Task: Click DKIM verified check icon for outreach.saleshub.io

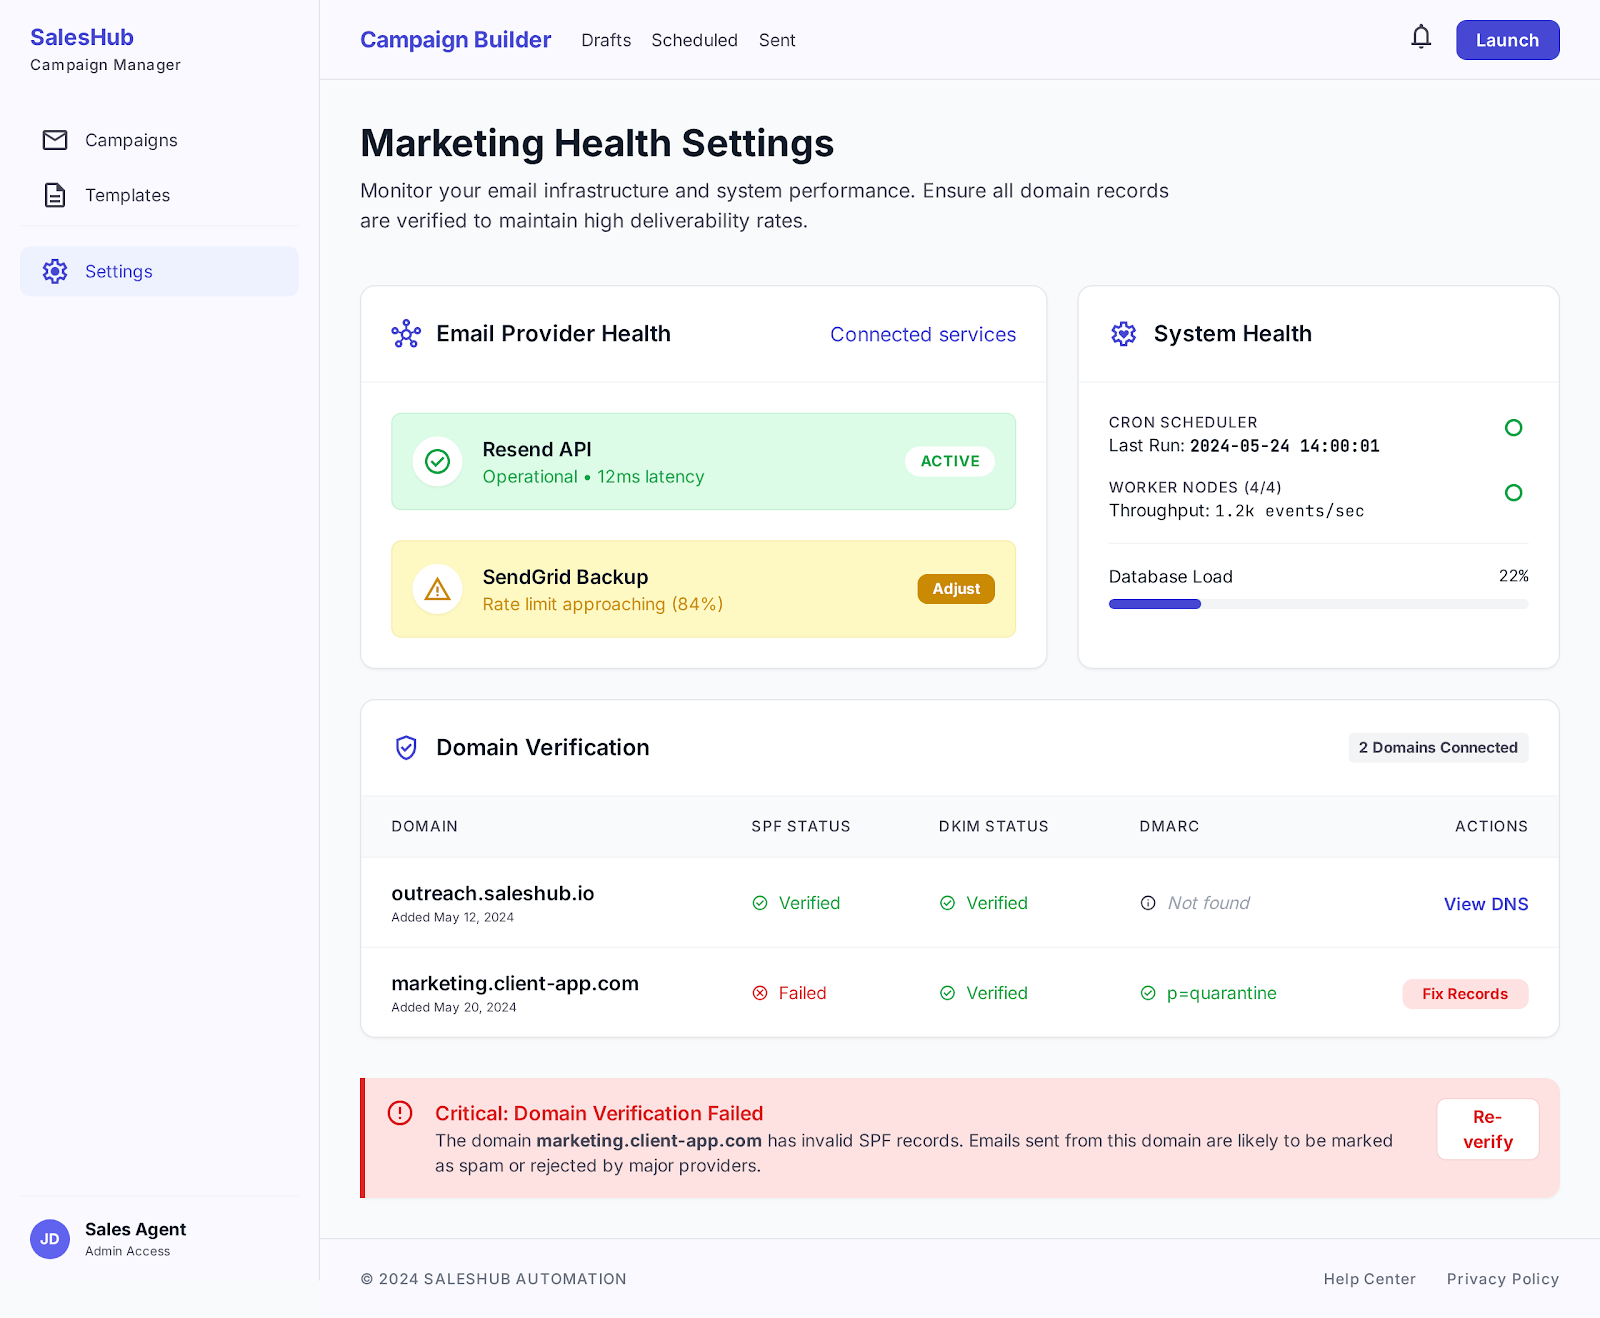Action: click(947, 903)
